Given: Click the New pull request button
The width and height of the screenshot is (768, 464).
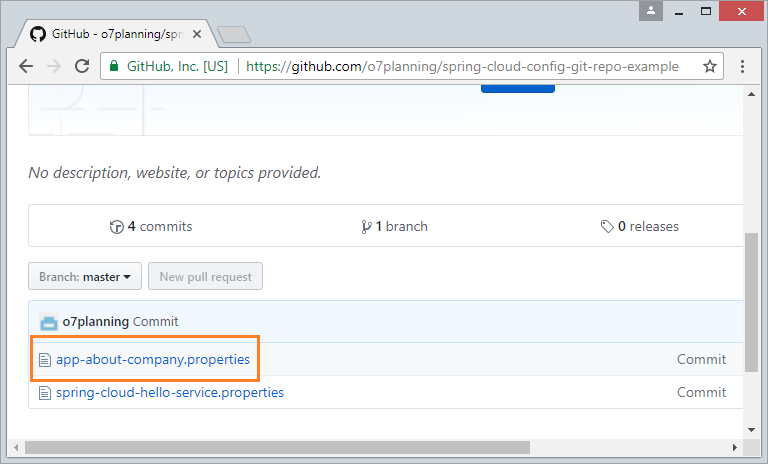Looking at the screenshot, I should (x=205, y=276).
